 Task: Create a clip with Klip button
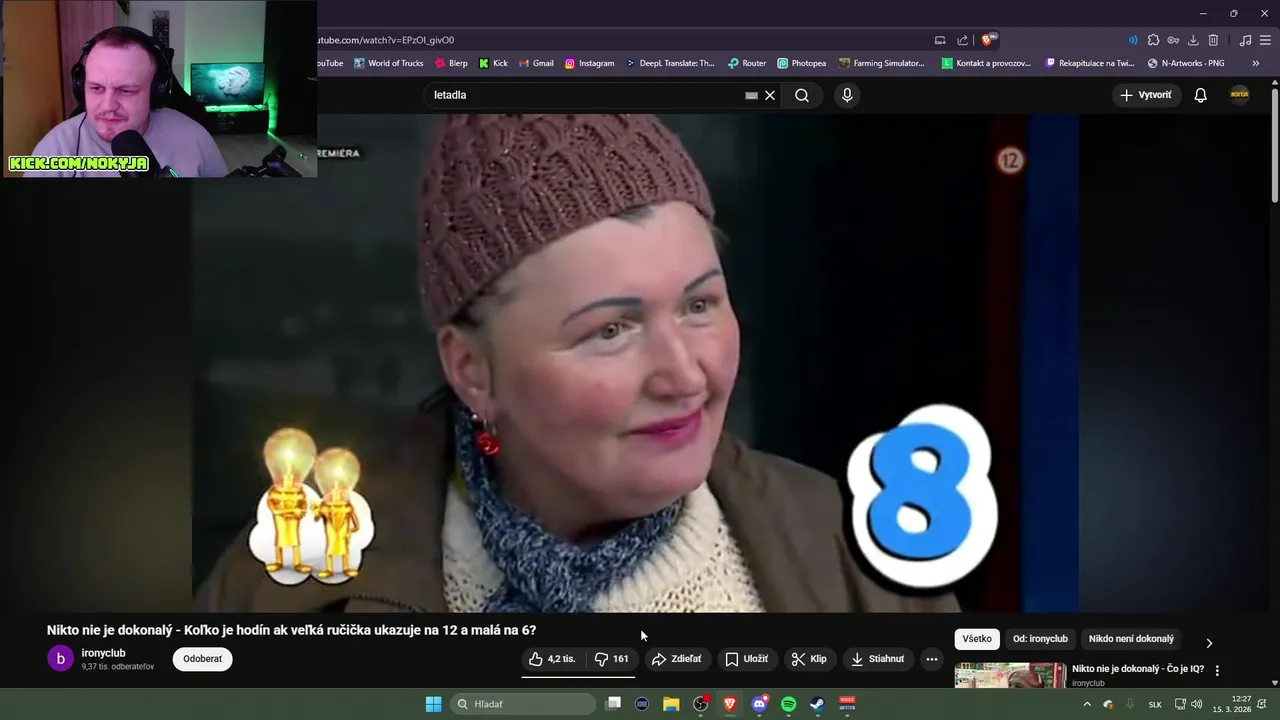point(809,659)
